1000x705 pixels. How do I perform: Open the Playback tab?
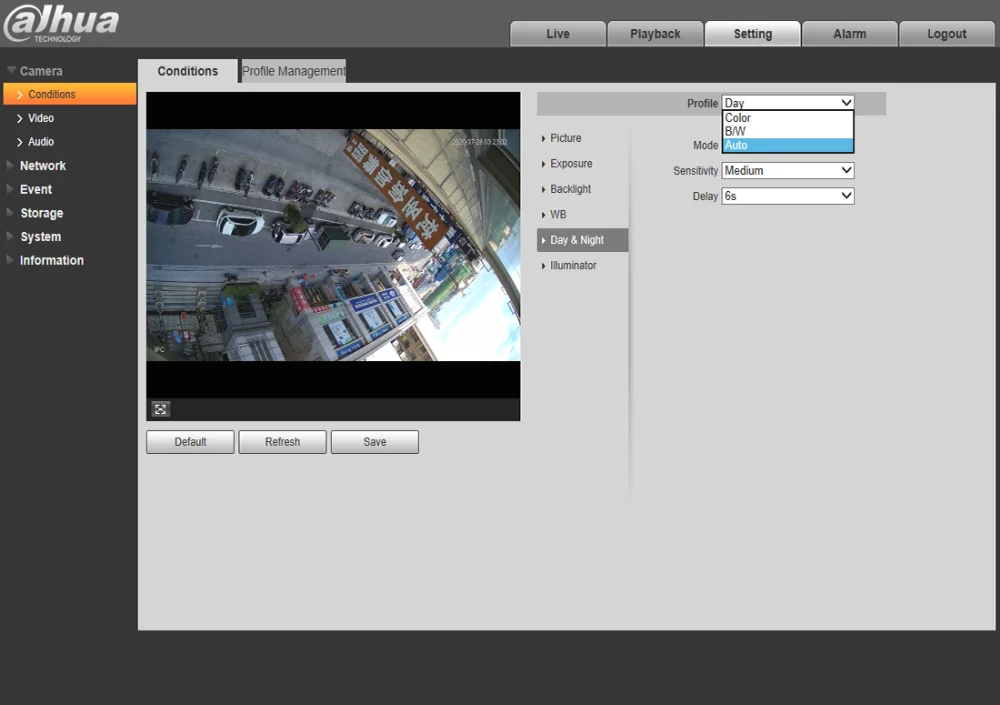[x=655, y=34]
